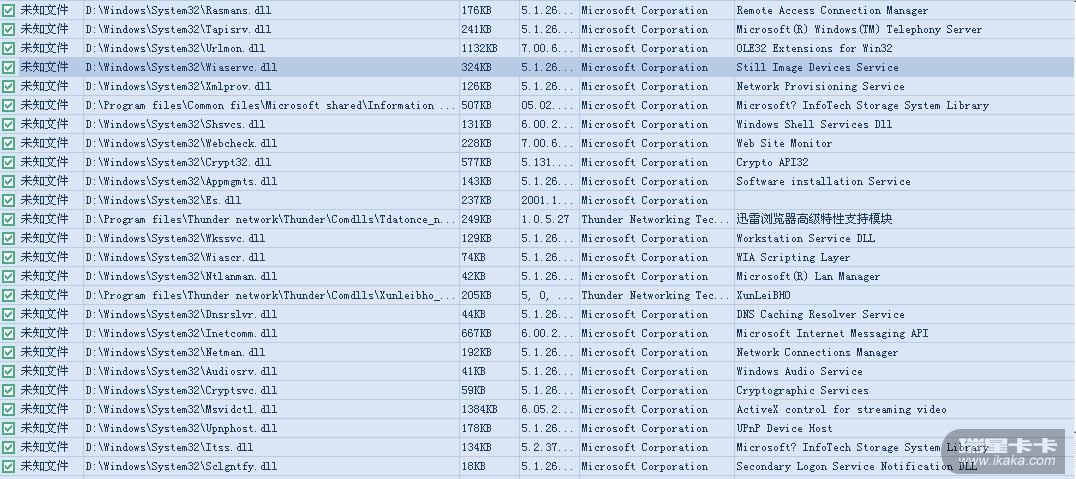Screen dimensions: 1076x479
Task: Click 'ActiveX control for streaming video' description
Action: point(841,409)
